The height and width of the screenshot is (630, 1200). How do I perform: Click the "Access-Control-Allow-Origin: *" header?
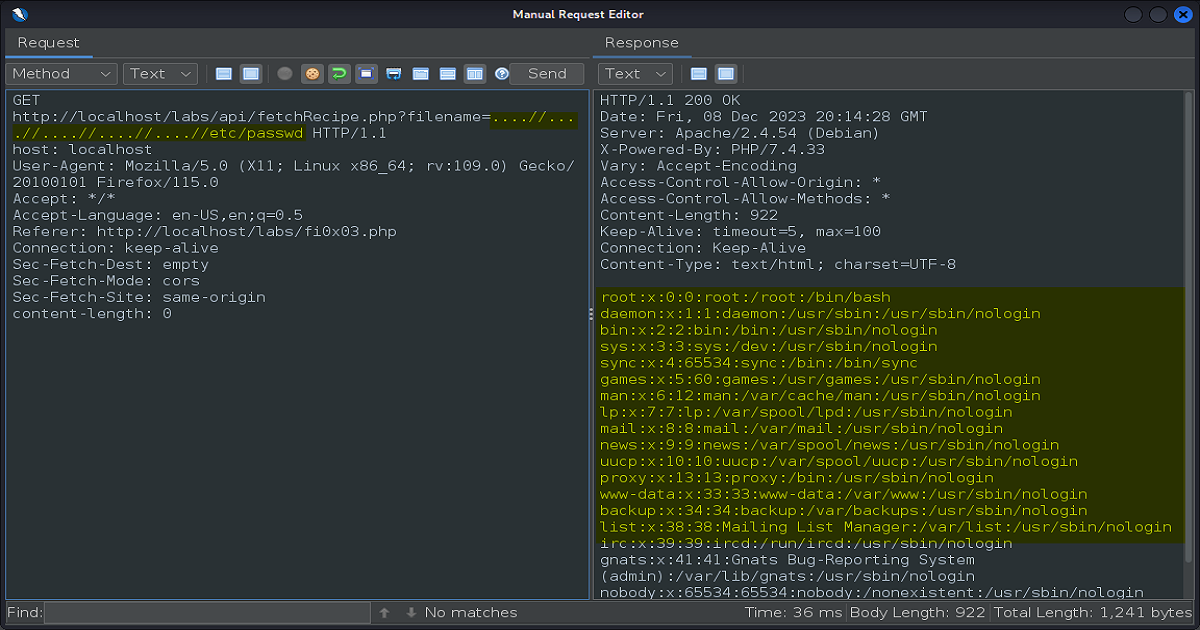740,182
